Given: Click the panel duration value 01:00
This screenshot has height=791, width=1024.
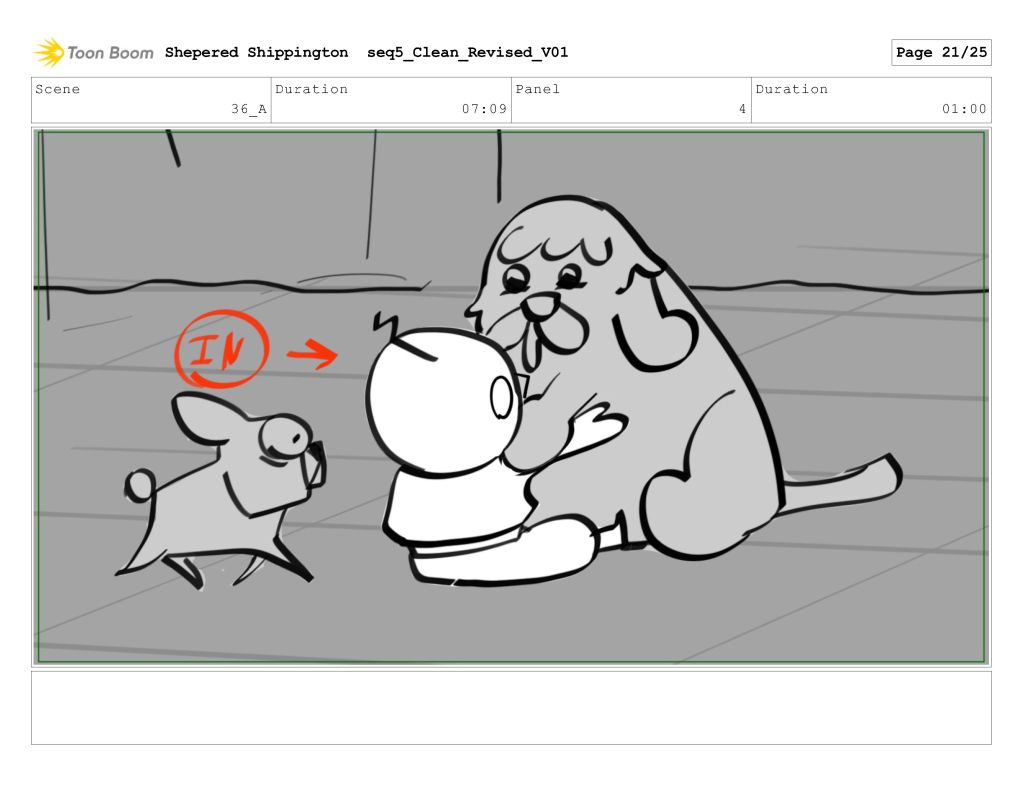Looking at the screenshot, I should (x=963, y=110).
